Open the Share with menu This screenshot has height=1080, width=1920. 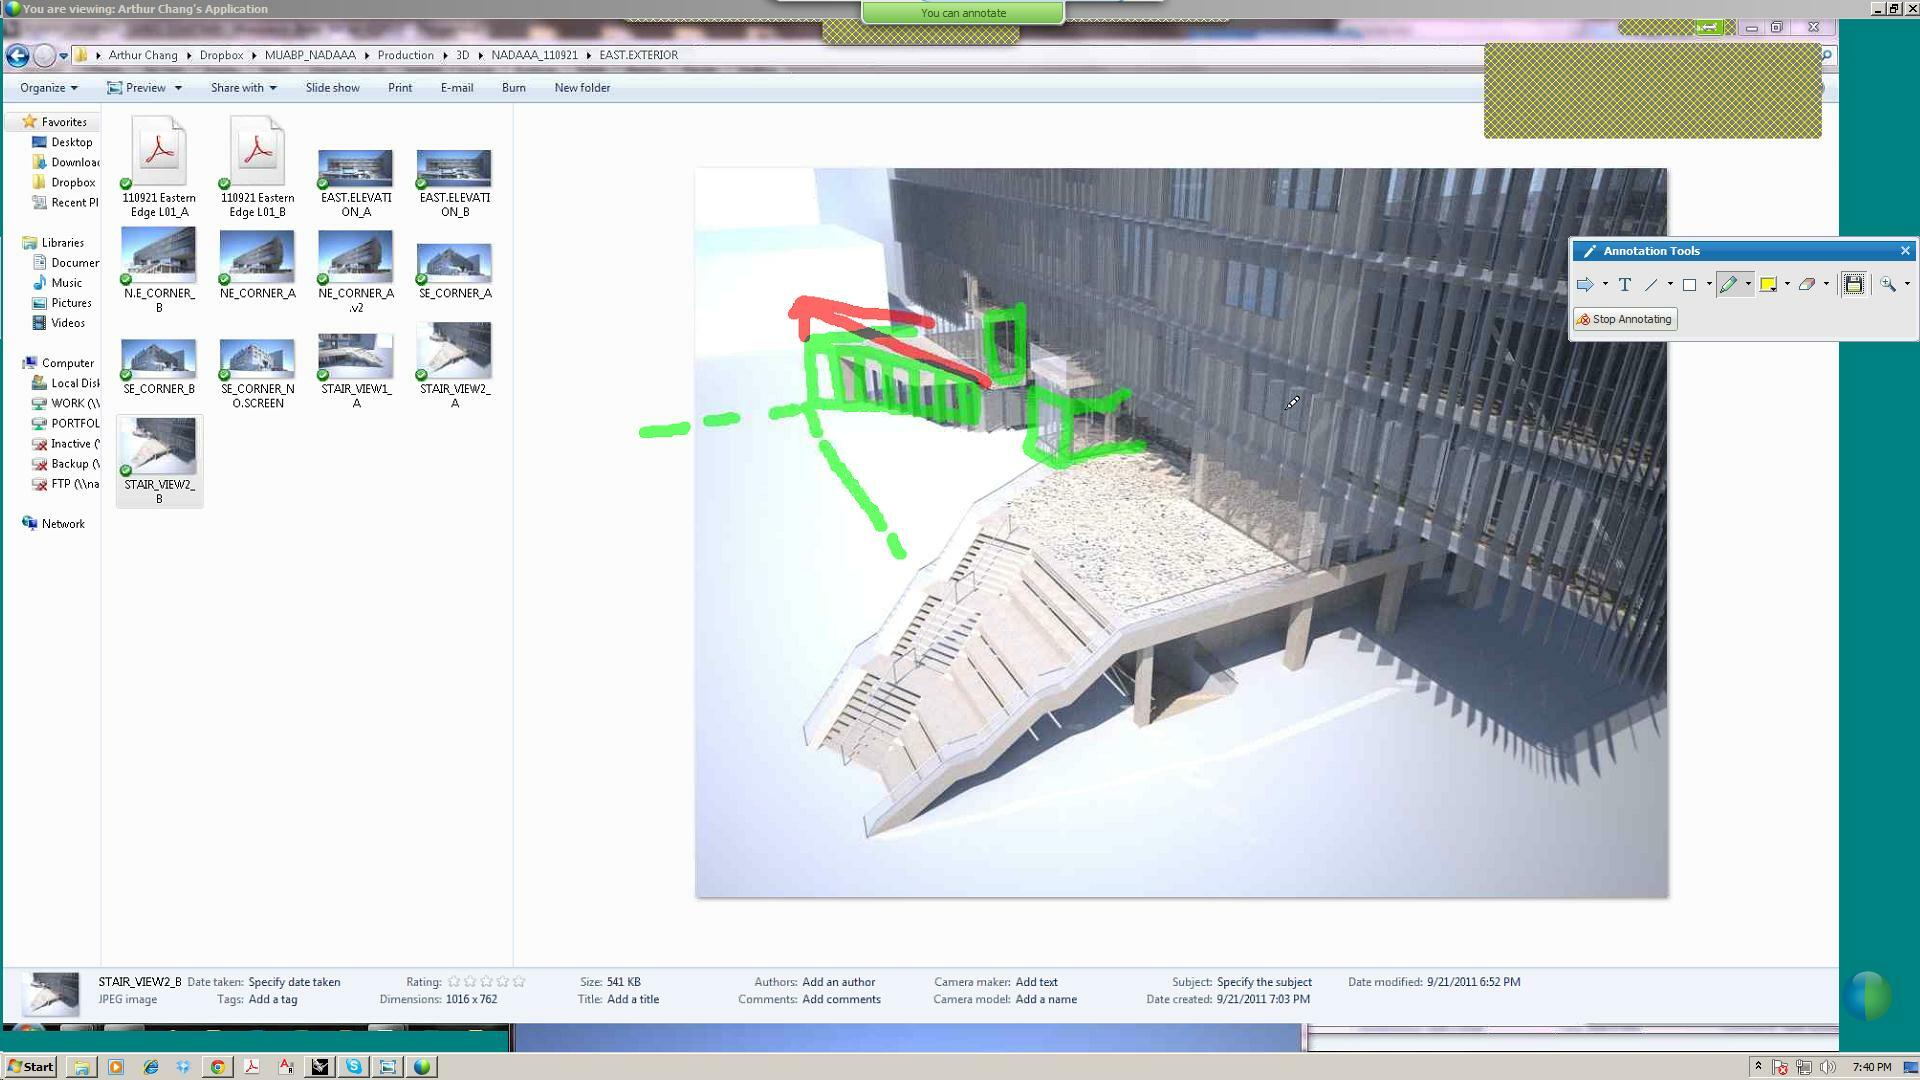point(243,88)
